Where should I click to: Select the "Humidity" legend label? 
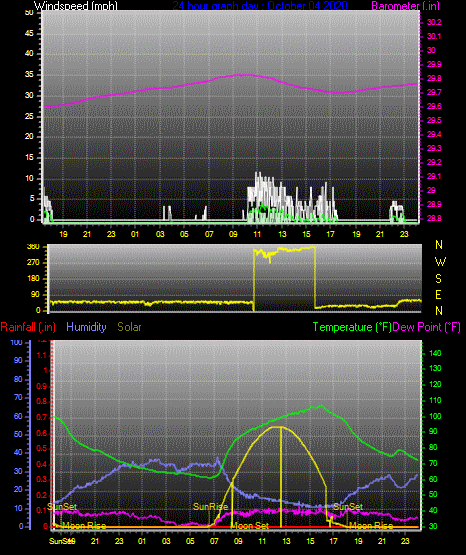coord(86,327)
